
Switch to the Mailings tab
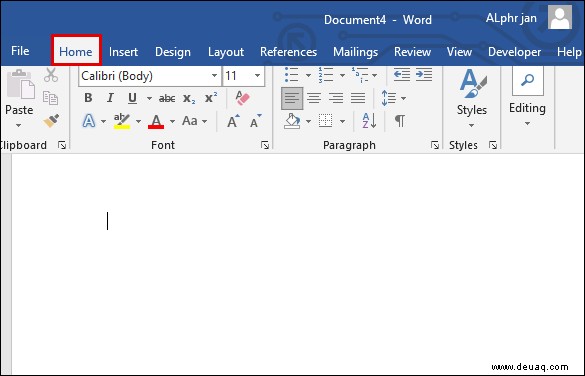coord(356,52)
